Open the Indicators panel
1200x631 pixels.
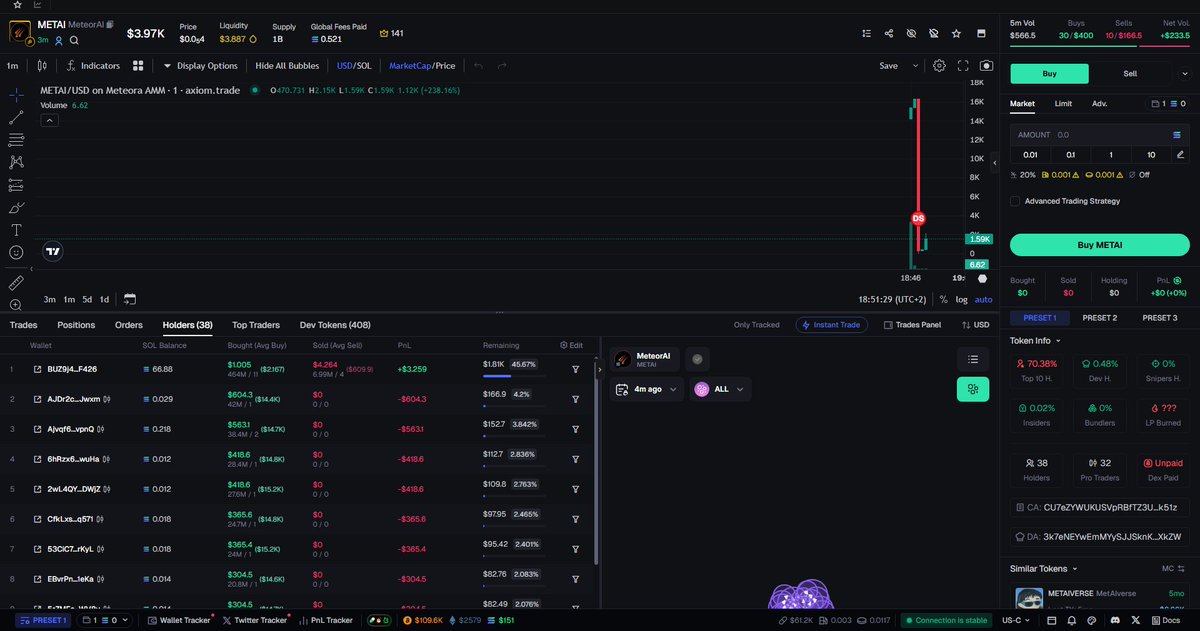pos(93,66)
